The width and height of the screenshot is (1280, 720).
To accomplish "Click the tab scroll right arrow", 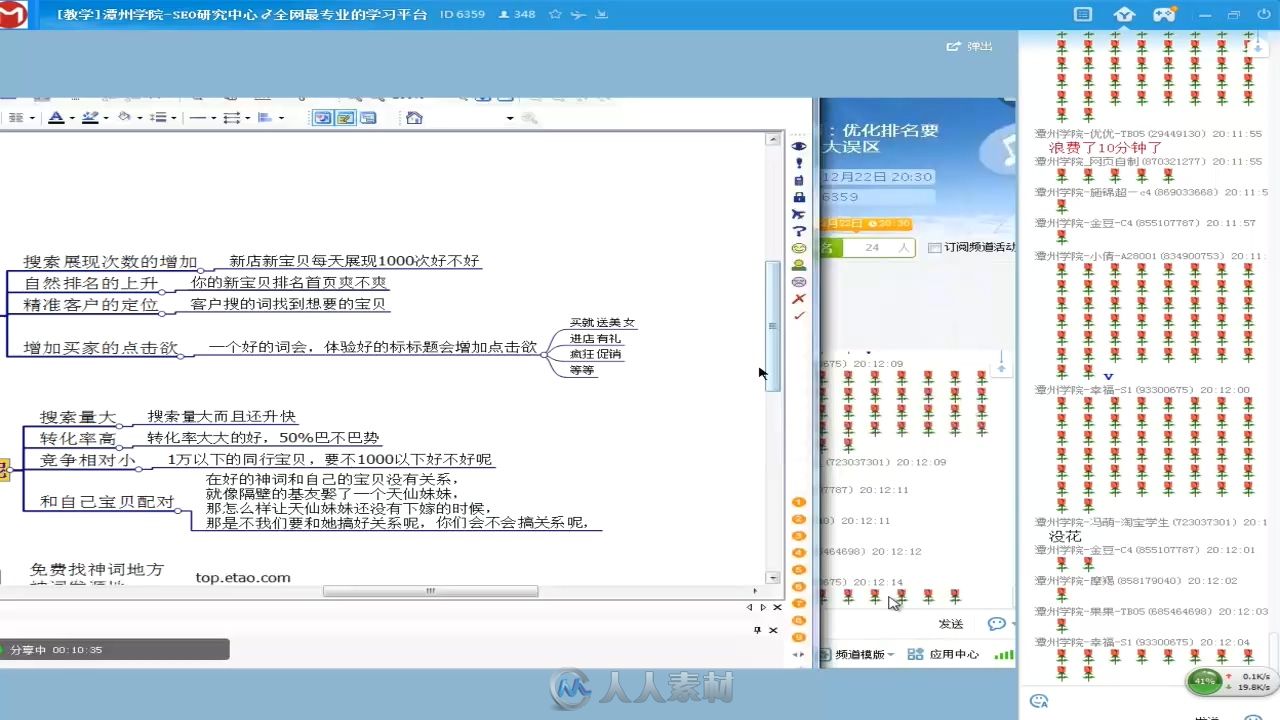I will coord(763,607).
